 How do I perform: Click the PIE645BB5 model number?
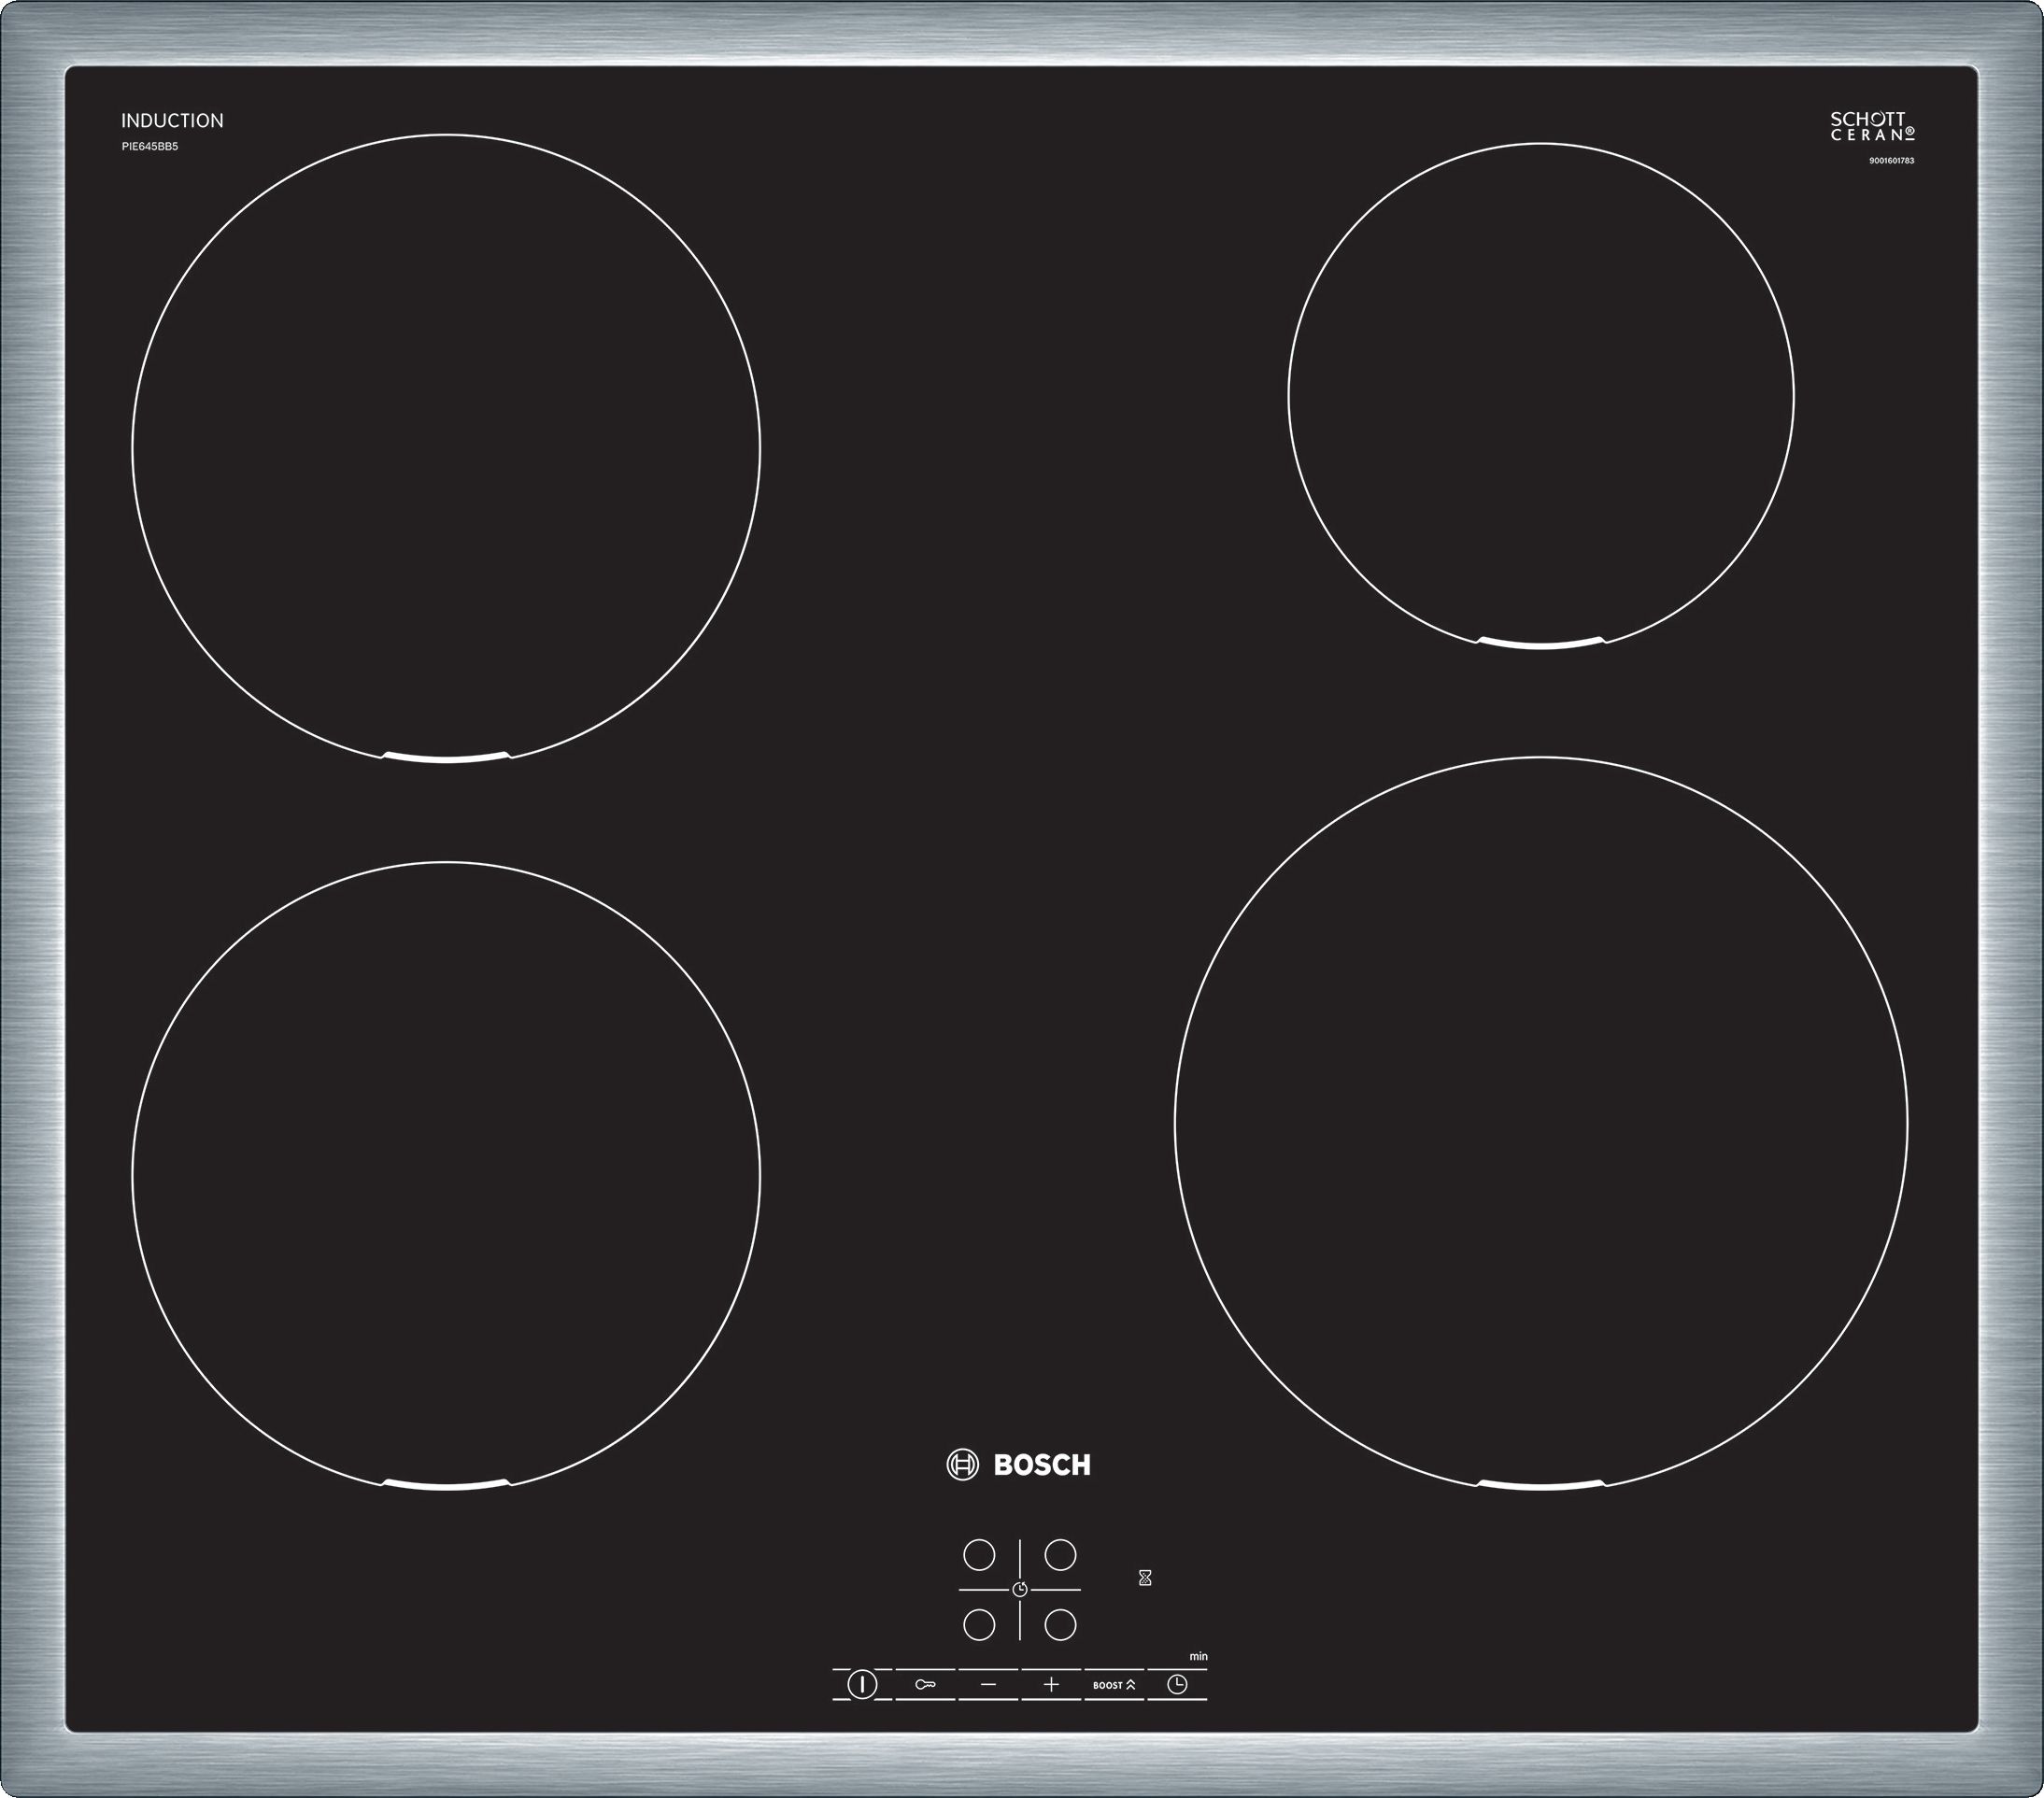coord(150,147)
